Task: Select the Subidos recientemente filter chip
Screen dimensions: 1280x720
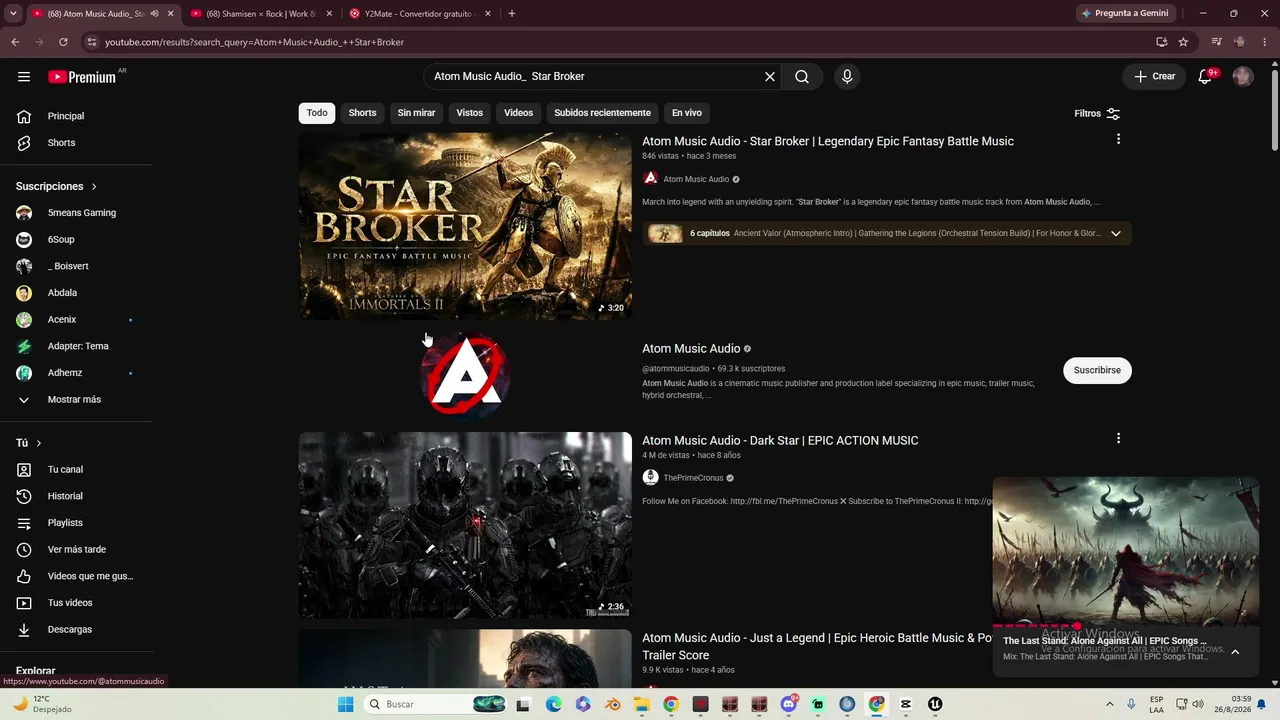Action: pyautogui.click(x=602, y=113)
